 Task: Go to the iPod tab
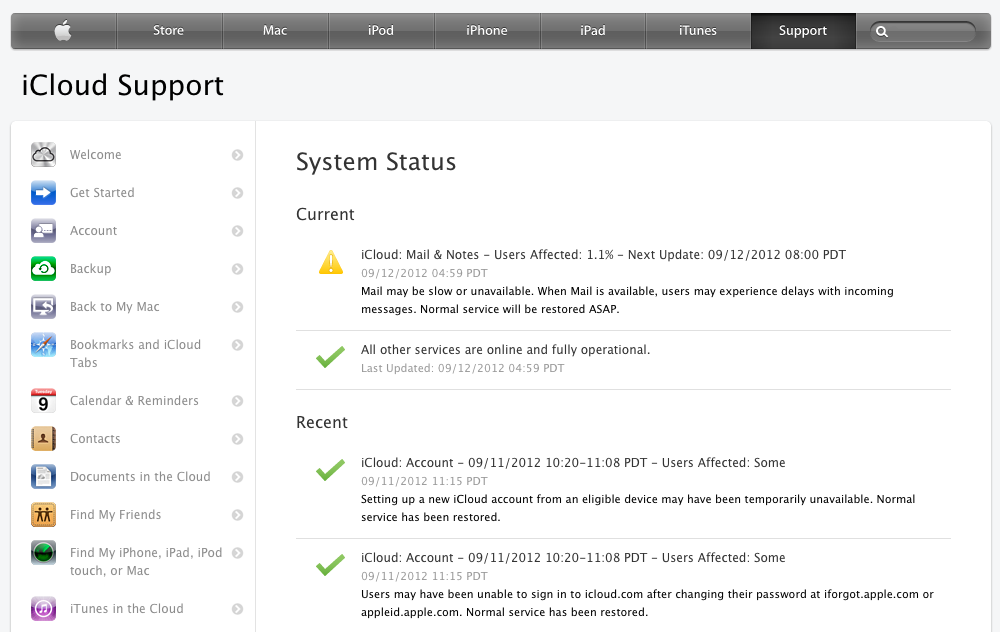381,31
